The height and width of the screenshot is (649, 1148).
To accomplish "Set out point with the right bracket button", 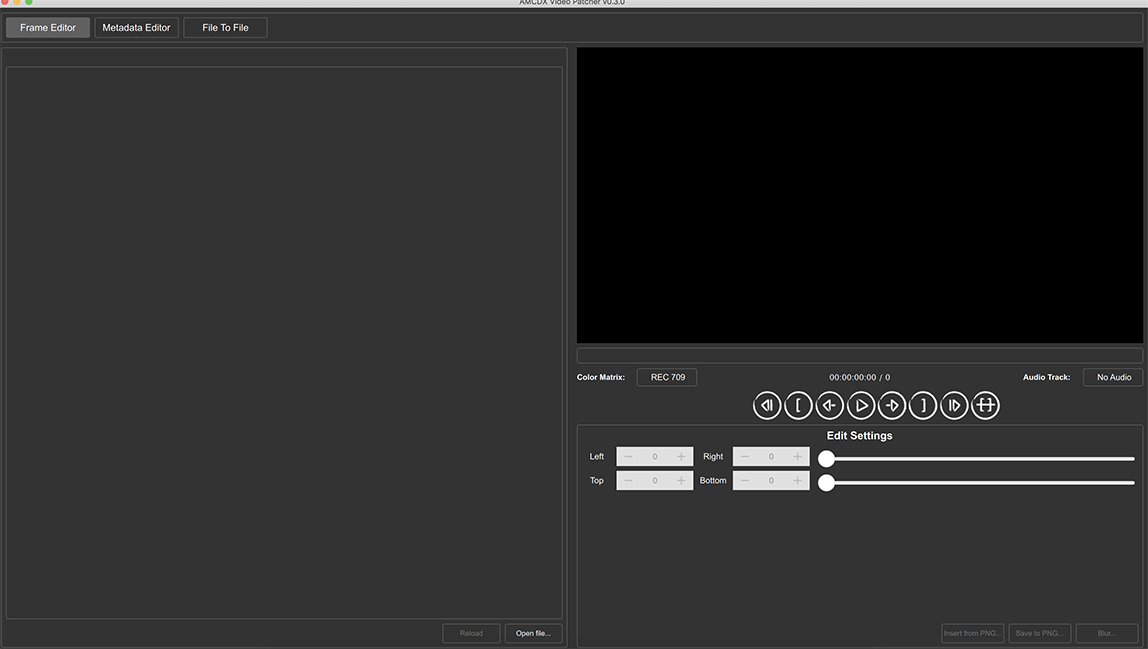I will (923, 405).
